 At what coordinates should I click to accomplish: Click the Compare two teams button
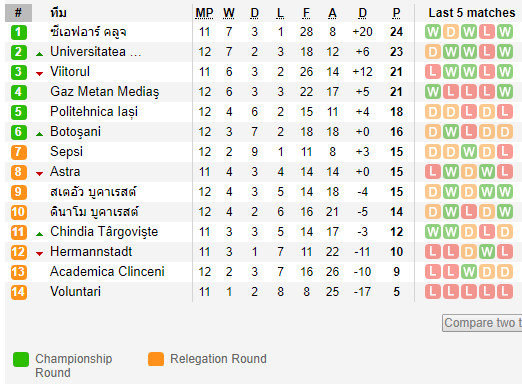tap(482, 323)
